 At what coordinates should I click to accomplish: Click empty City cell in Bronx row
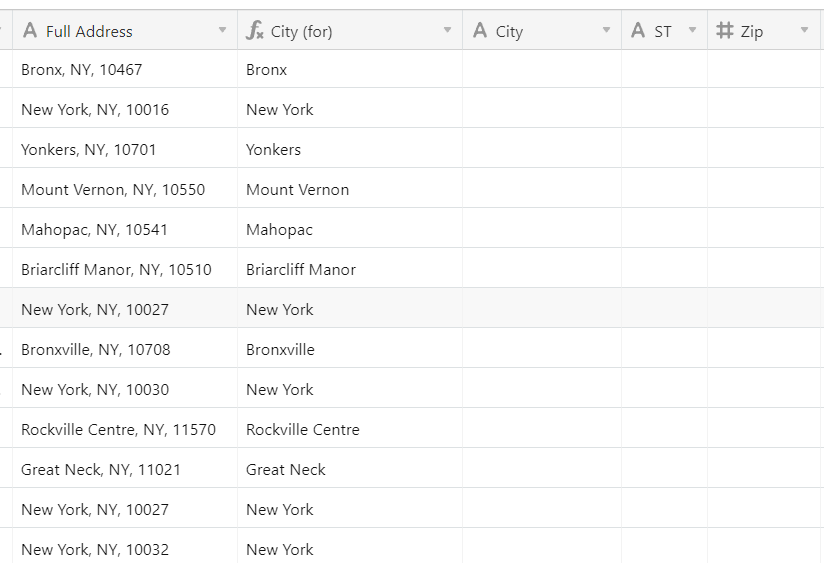click(542, 69)
